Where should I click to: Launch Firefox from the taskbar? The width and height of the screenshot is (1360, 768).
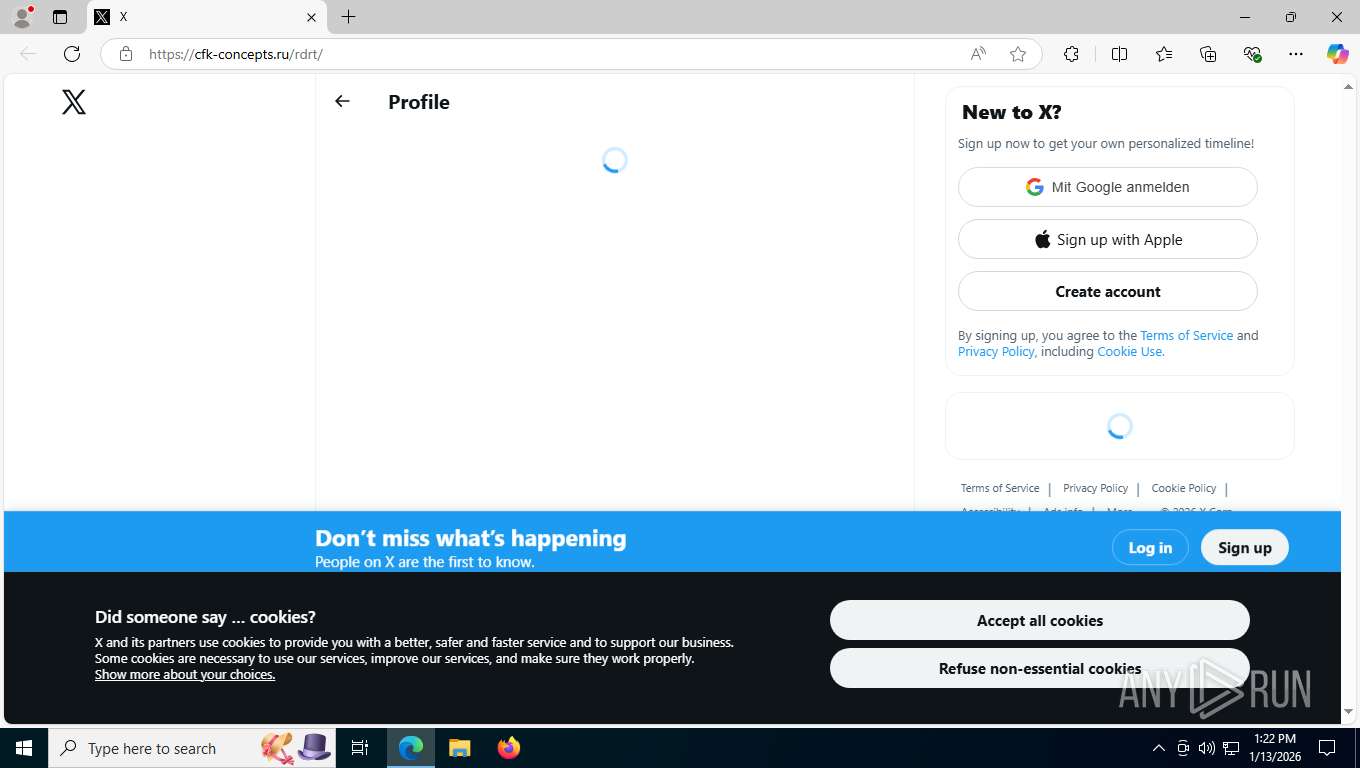click(509, 748)
